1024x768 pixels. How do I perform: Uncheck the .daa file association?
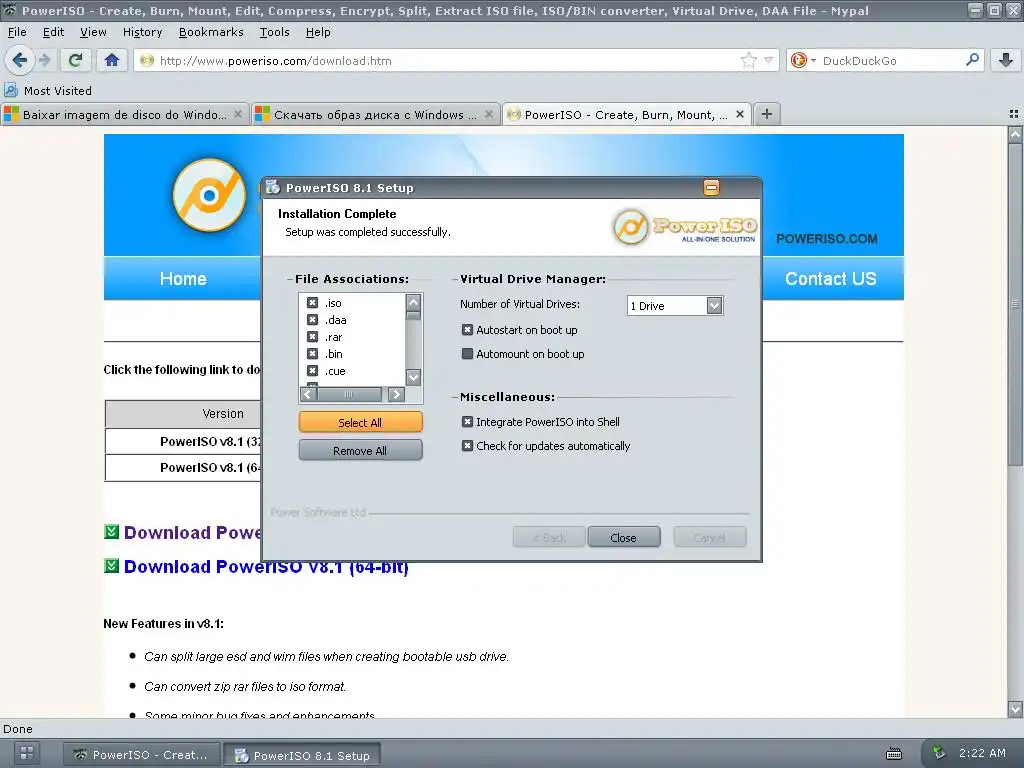click(312, 320)
